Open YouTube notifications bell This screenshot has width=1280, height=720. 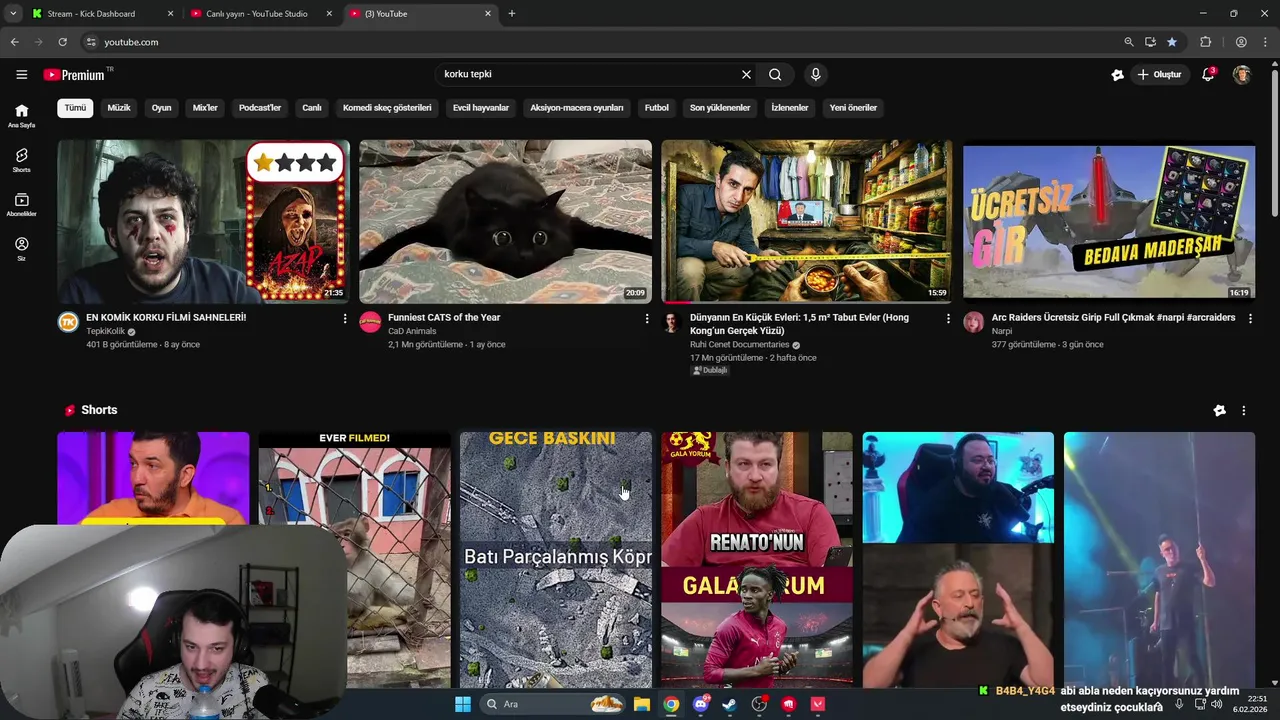pos(1208,74)
